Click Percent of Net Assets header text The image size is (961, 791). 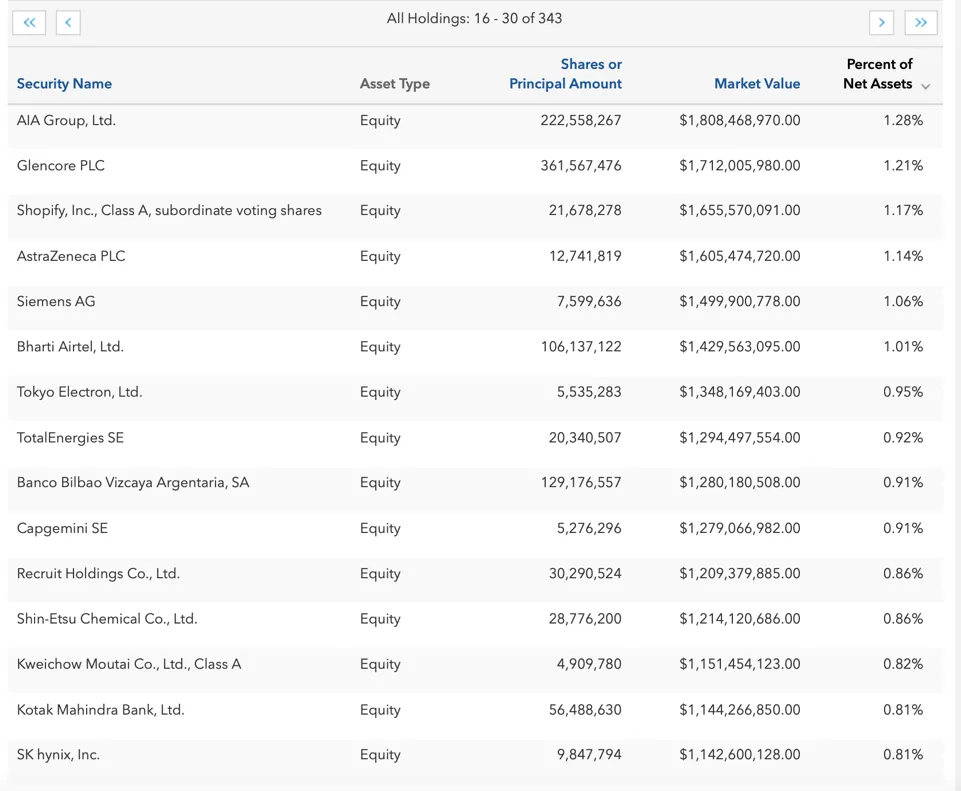click(877, 74)
